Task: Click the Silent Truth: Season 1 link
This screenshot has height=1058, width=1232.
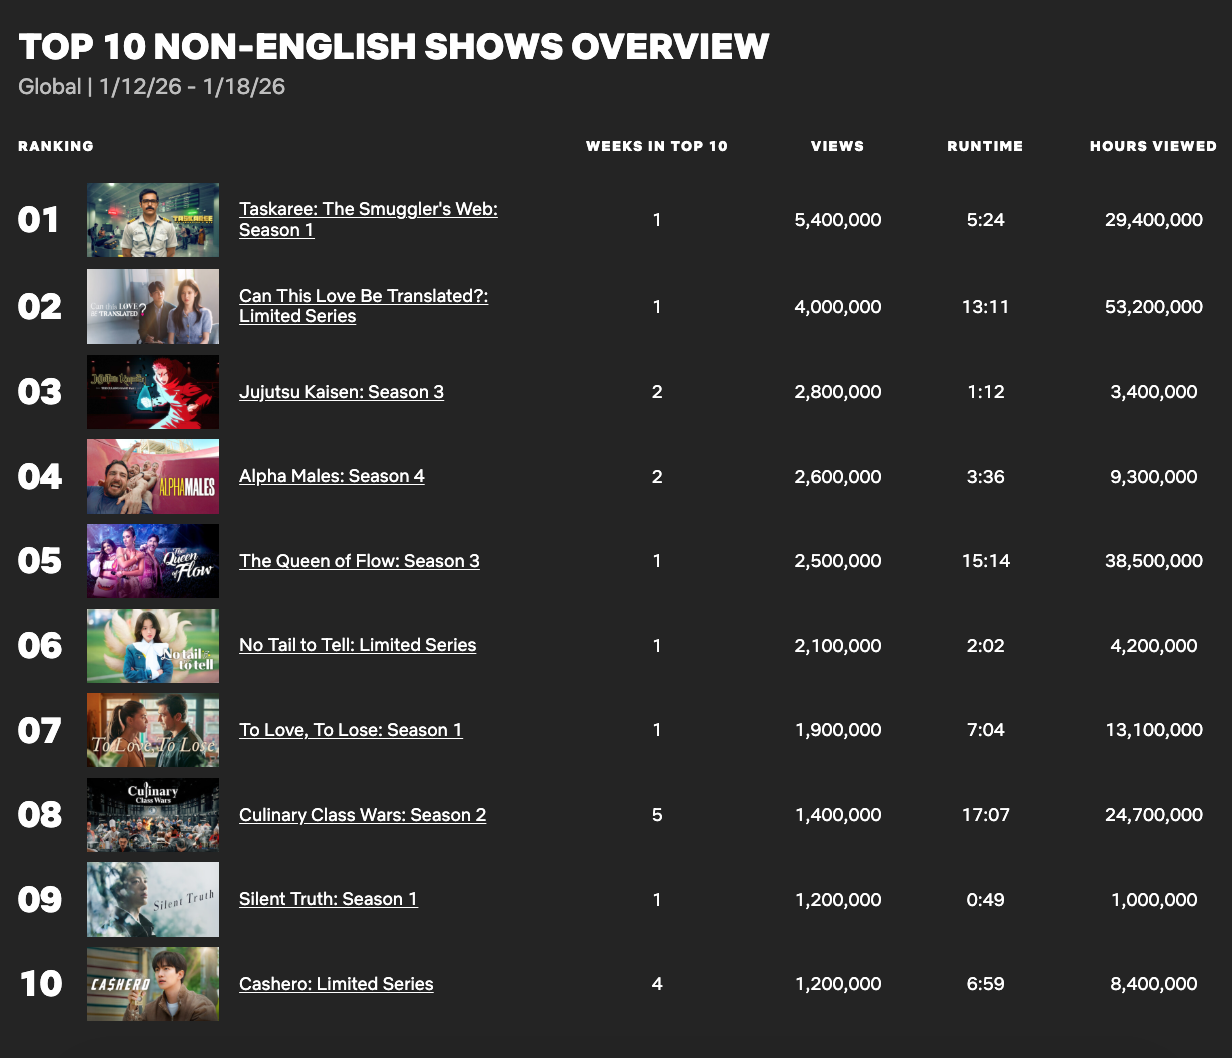Action: pyautogui.click(x=328, y=899)
